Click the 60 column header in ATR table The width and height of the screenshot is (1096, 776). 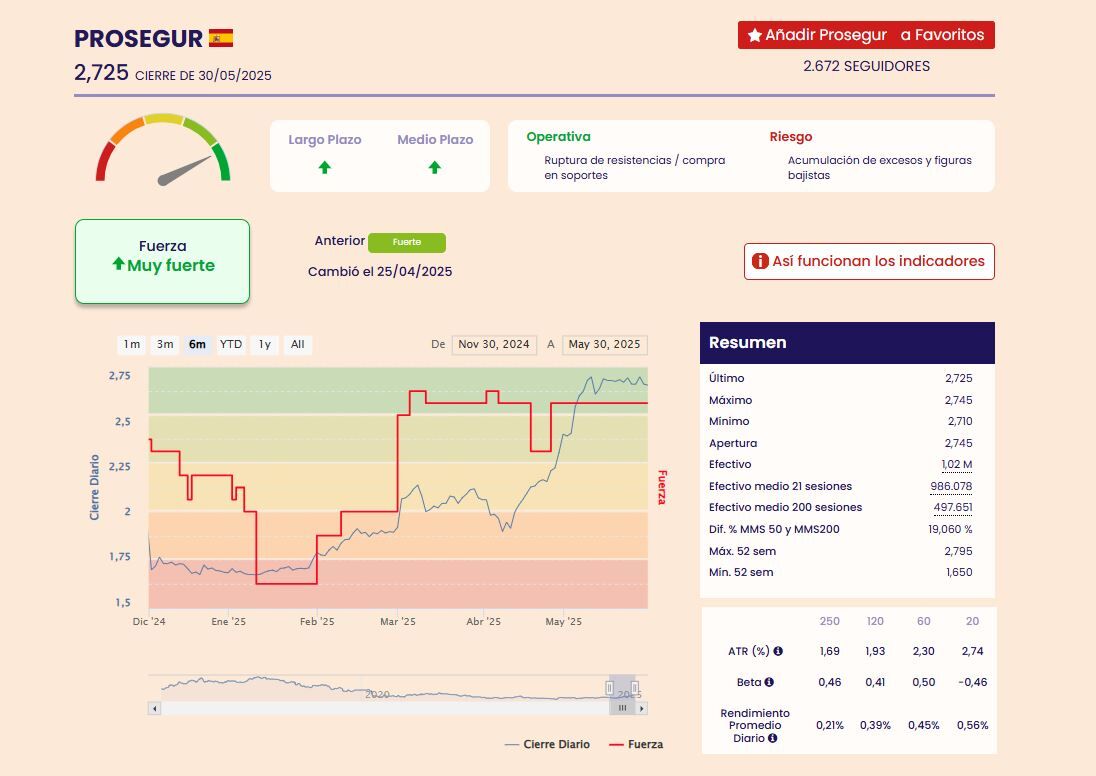click(x=923, y=621)
